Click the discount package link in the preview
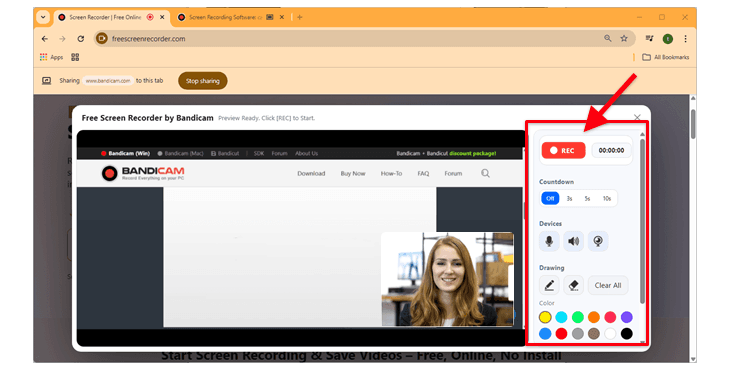 pyautogui.click(x=473, y=153)
